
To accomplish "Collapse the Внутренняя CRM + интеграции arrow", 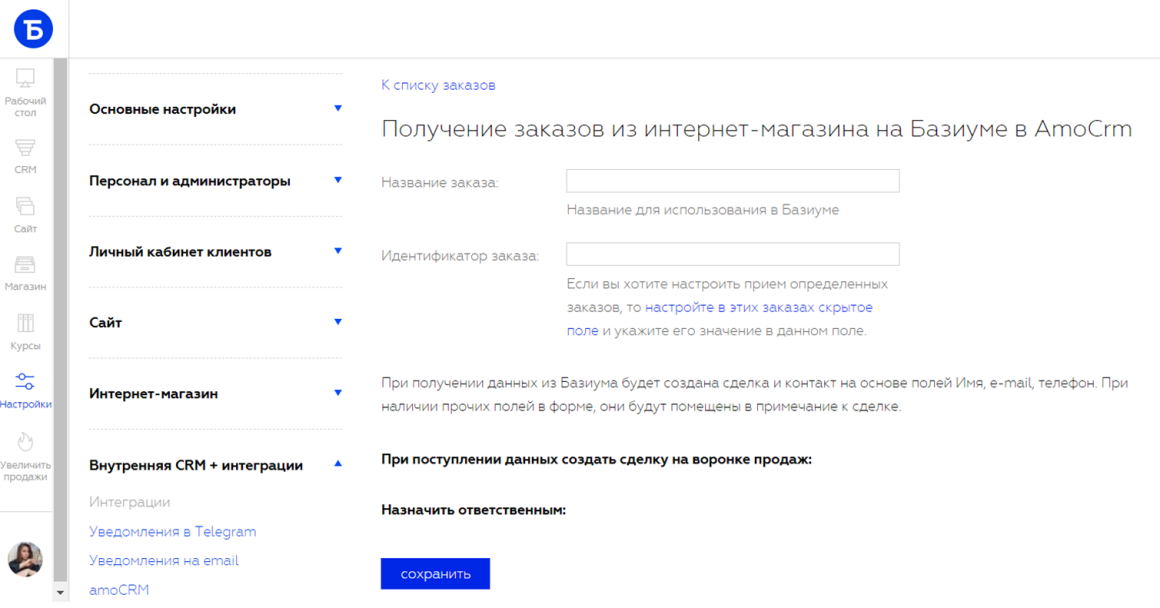I will [338, 465].
